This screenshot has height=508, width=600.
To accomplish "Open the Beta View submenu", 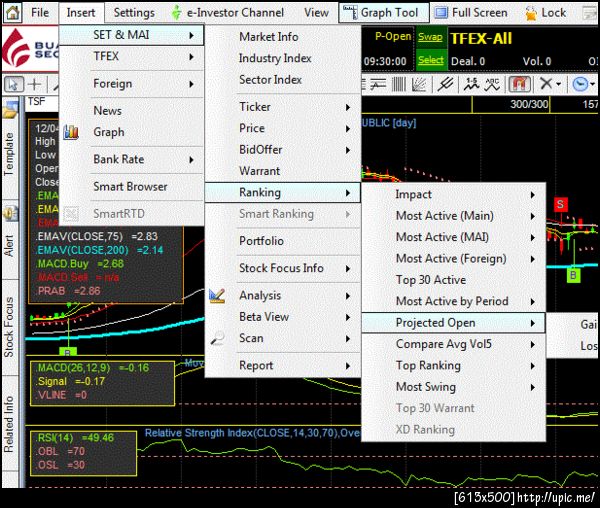I will [x=283, y=317].
